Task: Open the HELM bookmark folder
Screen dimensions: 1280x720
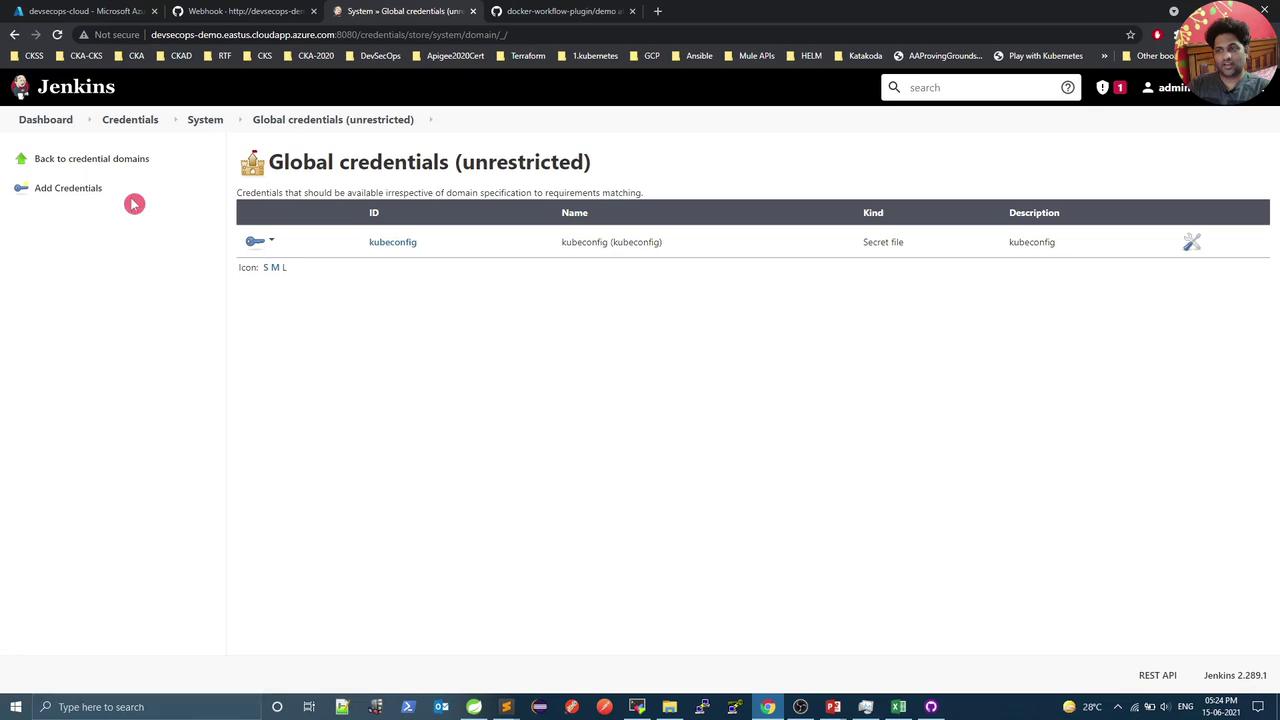Action: pos(804,56)
